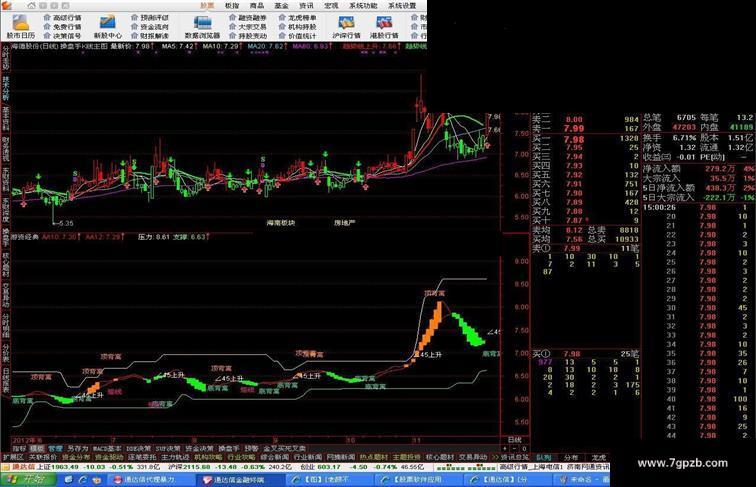Open the 沪深行情 market quotes icon
The width and height of the screenshot is (756, 487).
346,27
